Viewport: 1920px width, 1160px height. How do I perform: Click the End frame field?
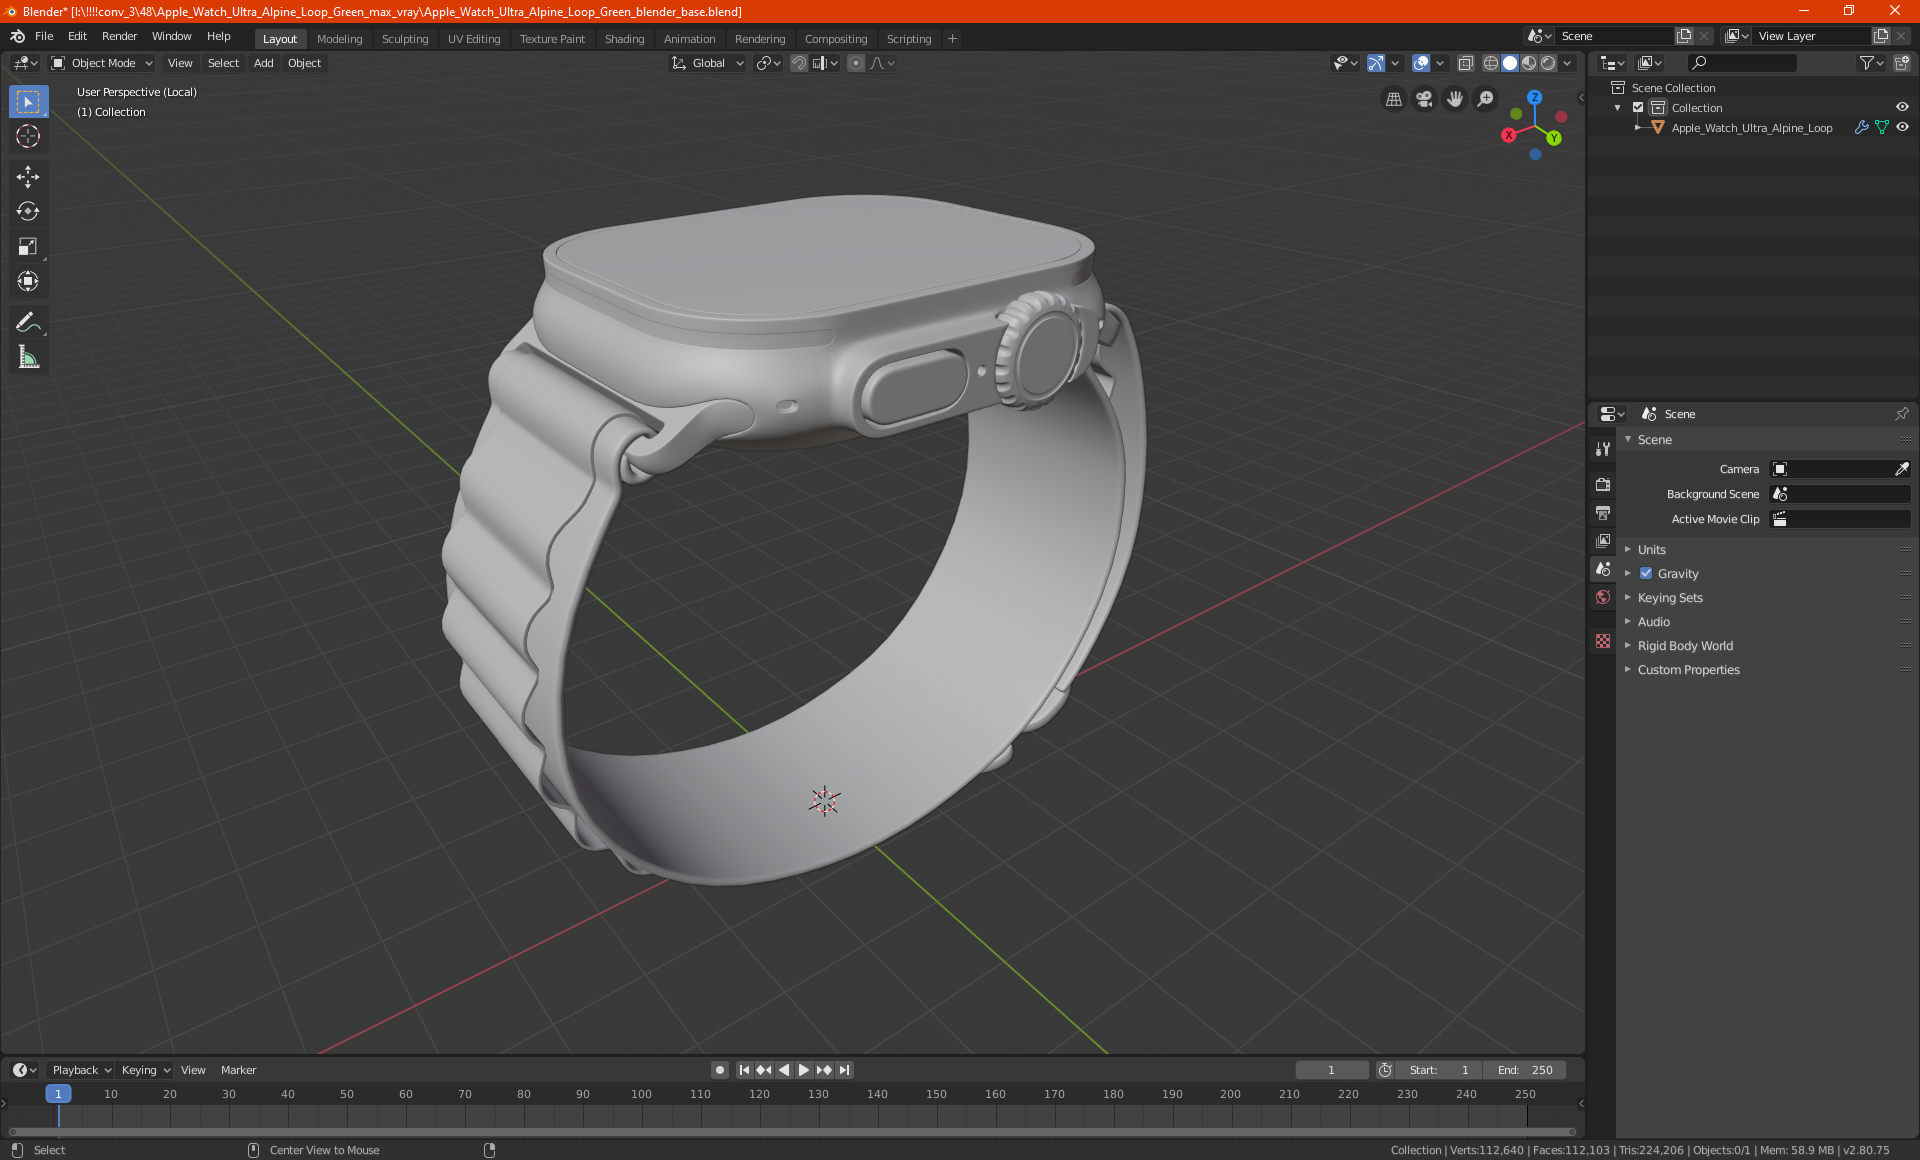coord(1525,1070)
